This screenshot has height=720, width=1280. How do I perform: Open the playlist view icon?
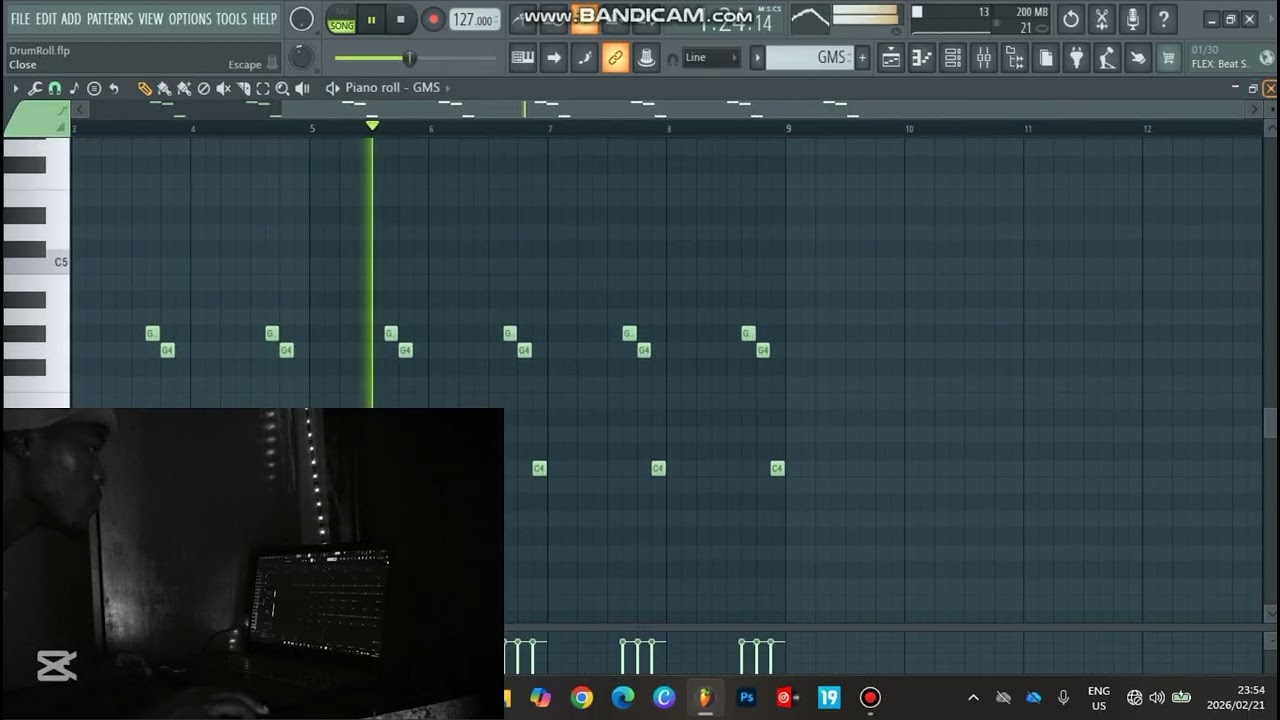tap(890, 58)
